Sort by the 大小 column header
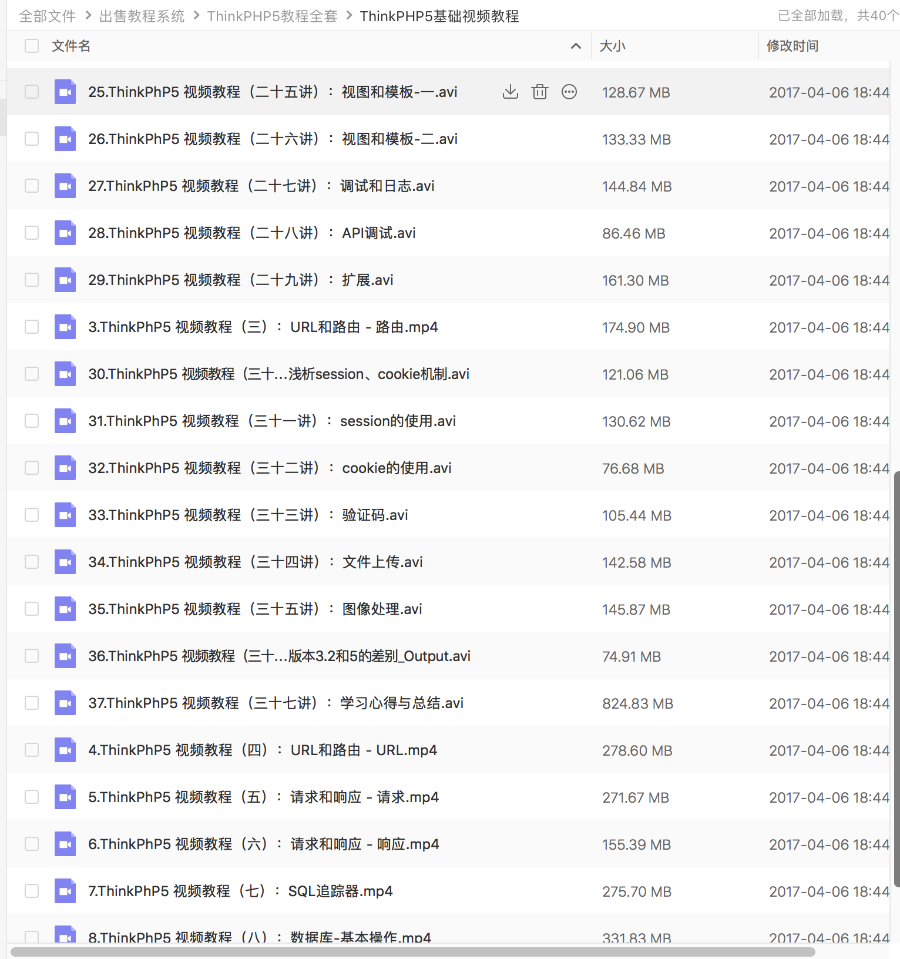The width and height of the screenshot is (900, 959). pyautogui.click(x=613, y=46)
